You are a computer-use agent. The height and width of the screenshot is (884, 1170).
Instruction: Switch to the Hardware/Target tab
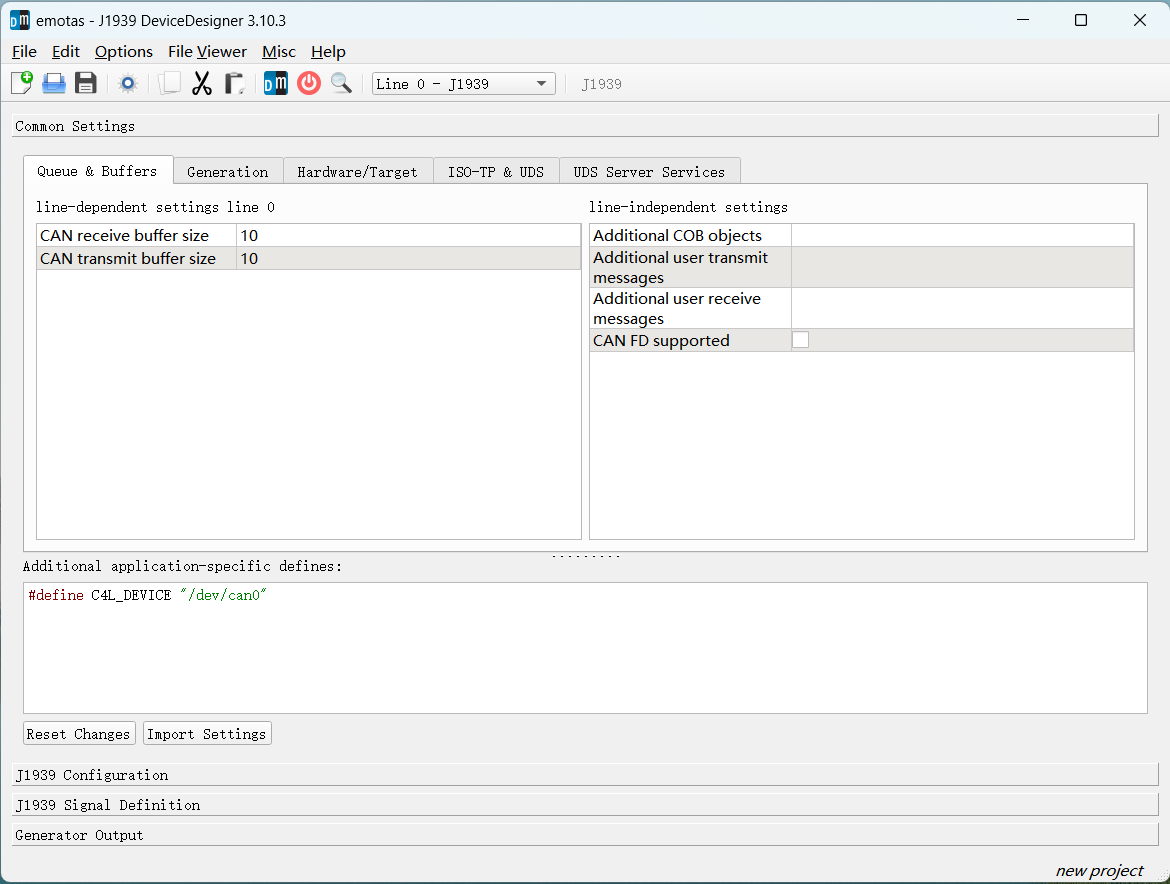coord(358,172)
